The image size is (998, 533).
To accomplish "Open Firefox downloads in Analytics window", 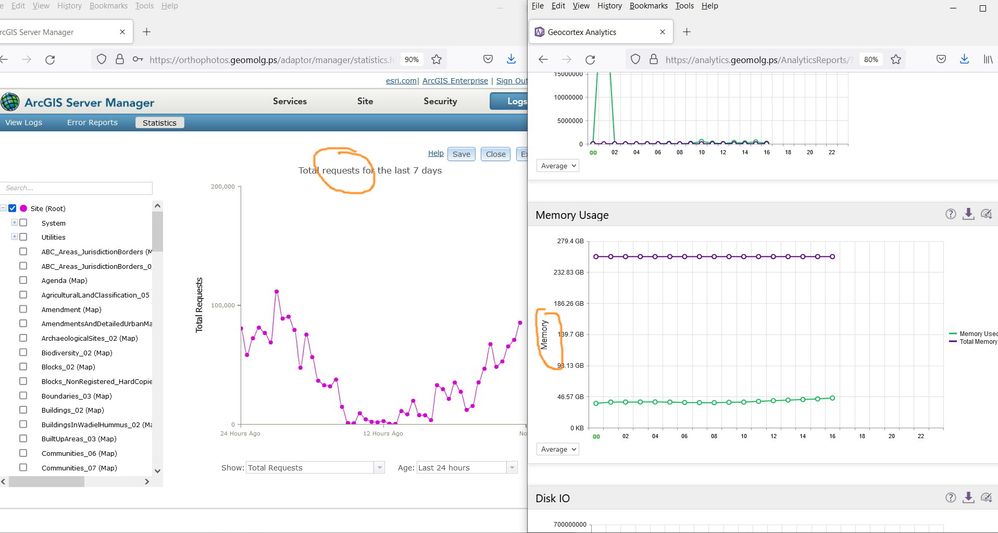I will [x=964, y=59].
